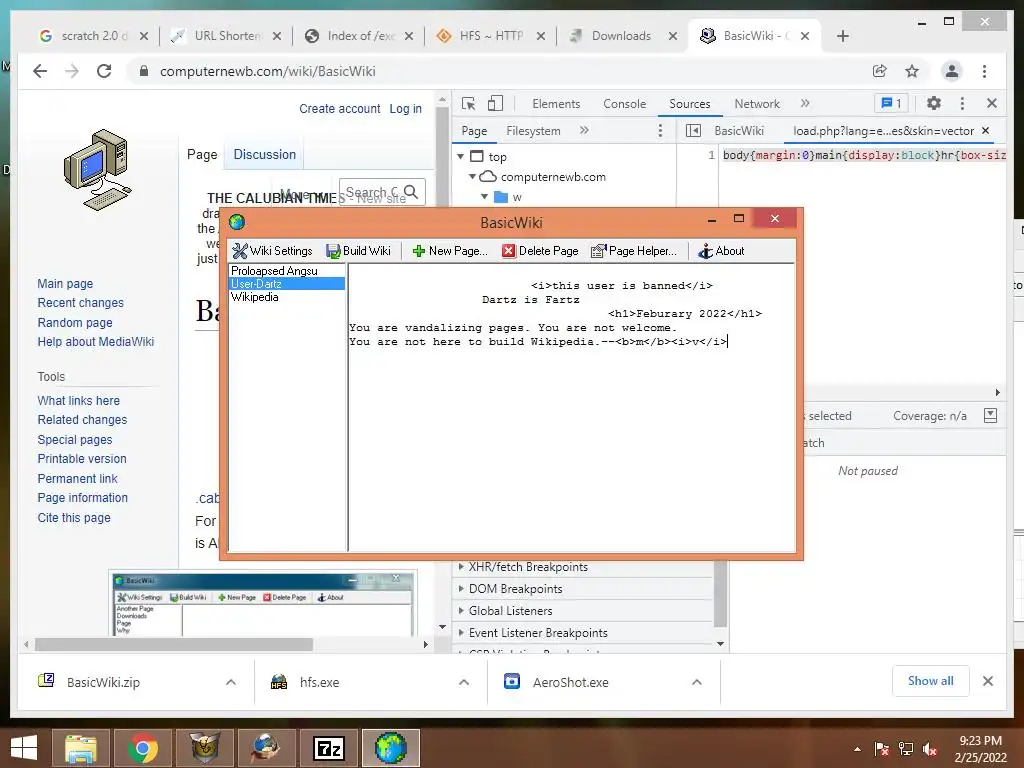Click the computer wiki logo
Viewport: 1024px width, 768px height.
click(x=97, y=170)
